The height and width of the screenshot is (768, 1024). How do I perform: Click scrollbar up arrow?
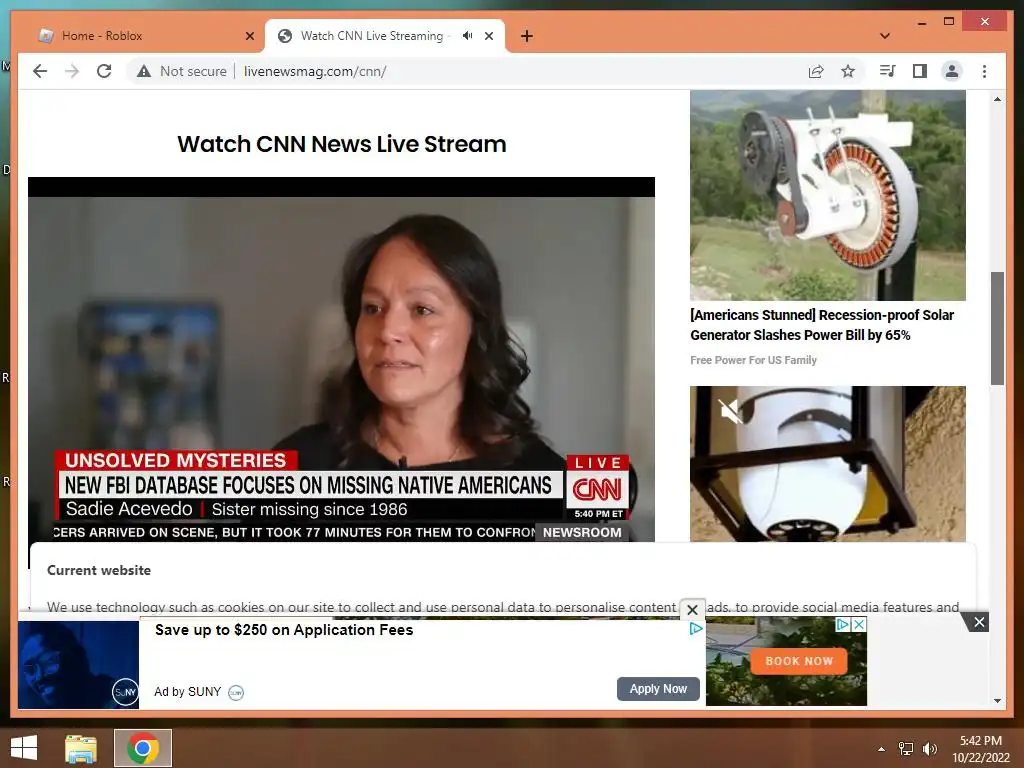[x=997, y=99]
